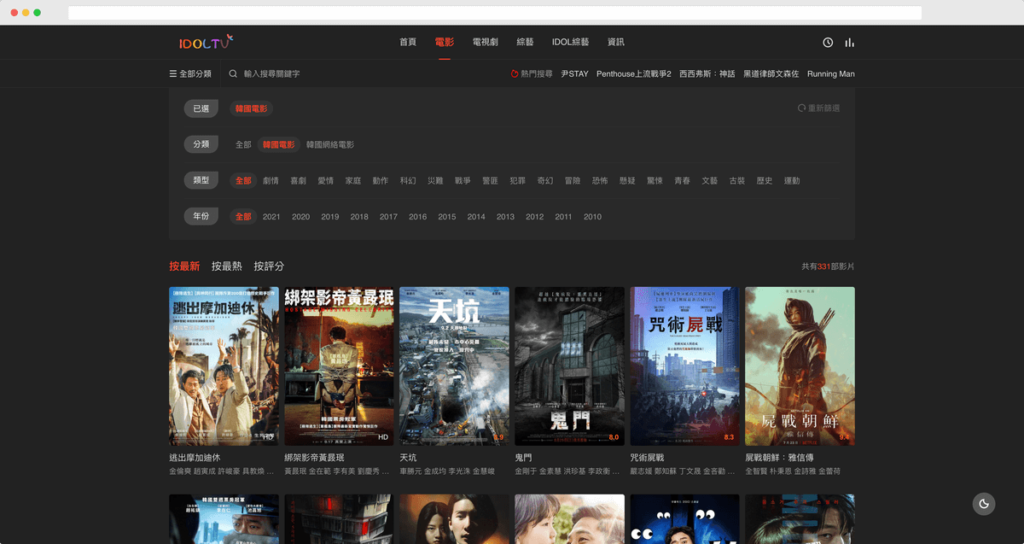Toggle dark mode moon button

(x=984, y=504)
